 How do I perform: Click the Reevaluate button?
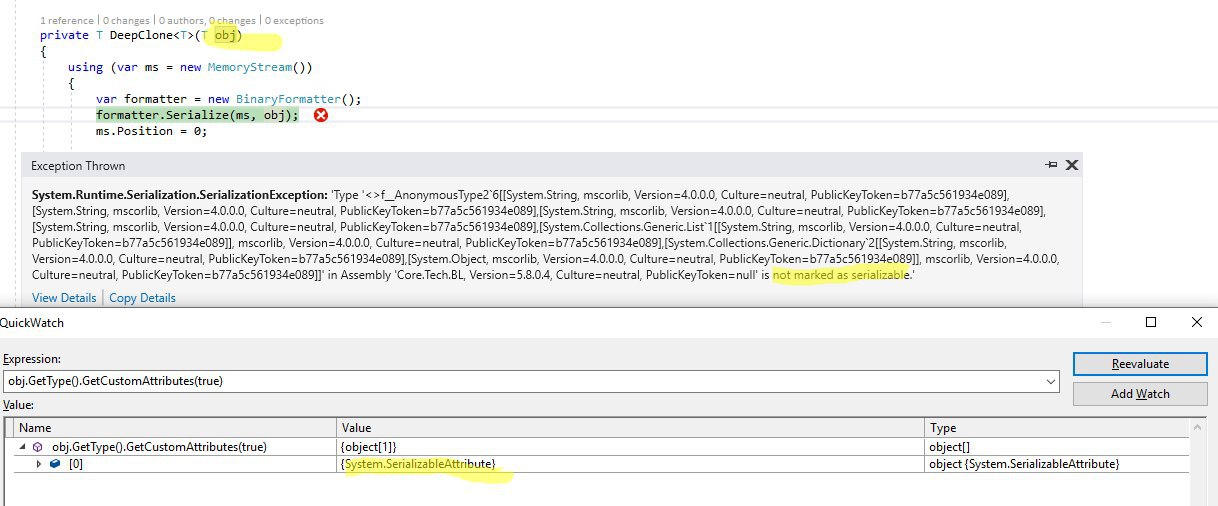coord(1139,364)
